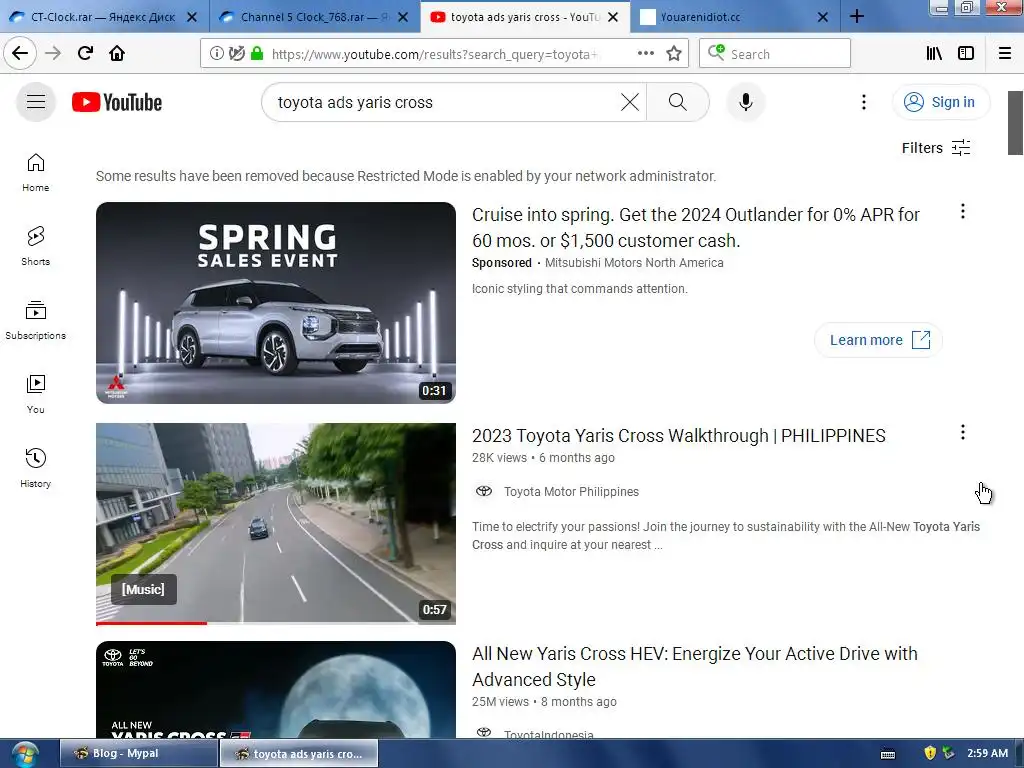1024x768 pixels.
Task: Switch to CT-Clock.rar Yandex Disk tab
Action: pyautogui.click(x=104, y=17)
